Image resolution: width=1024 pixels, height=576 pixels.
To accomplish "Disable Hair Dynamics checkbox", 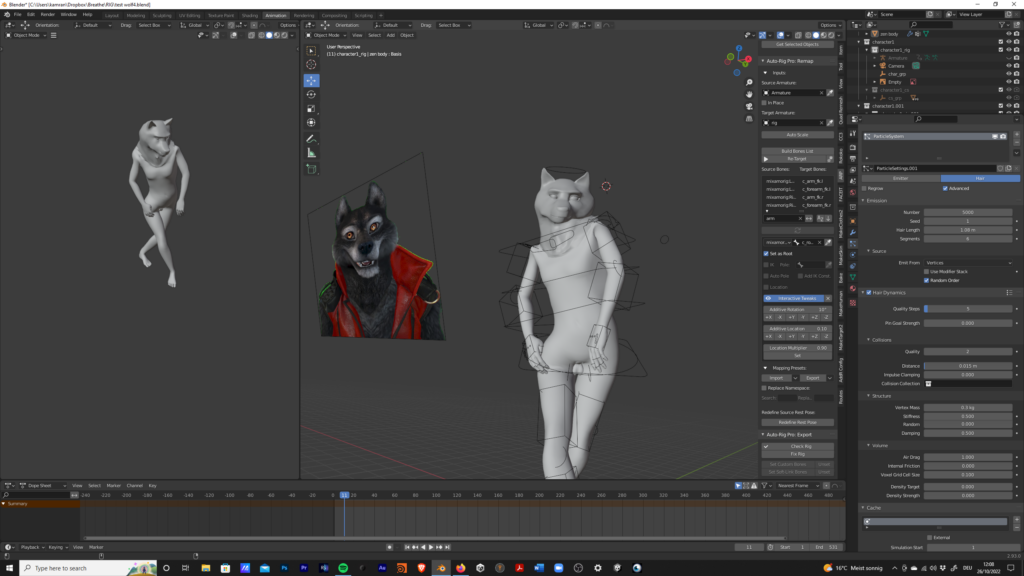I will tap(869, 293).
